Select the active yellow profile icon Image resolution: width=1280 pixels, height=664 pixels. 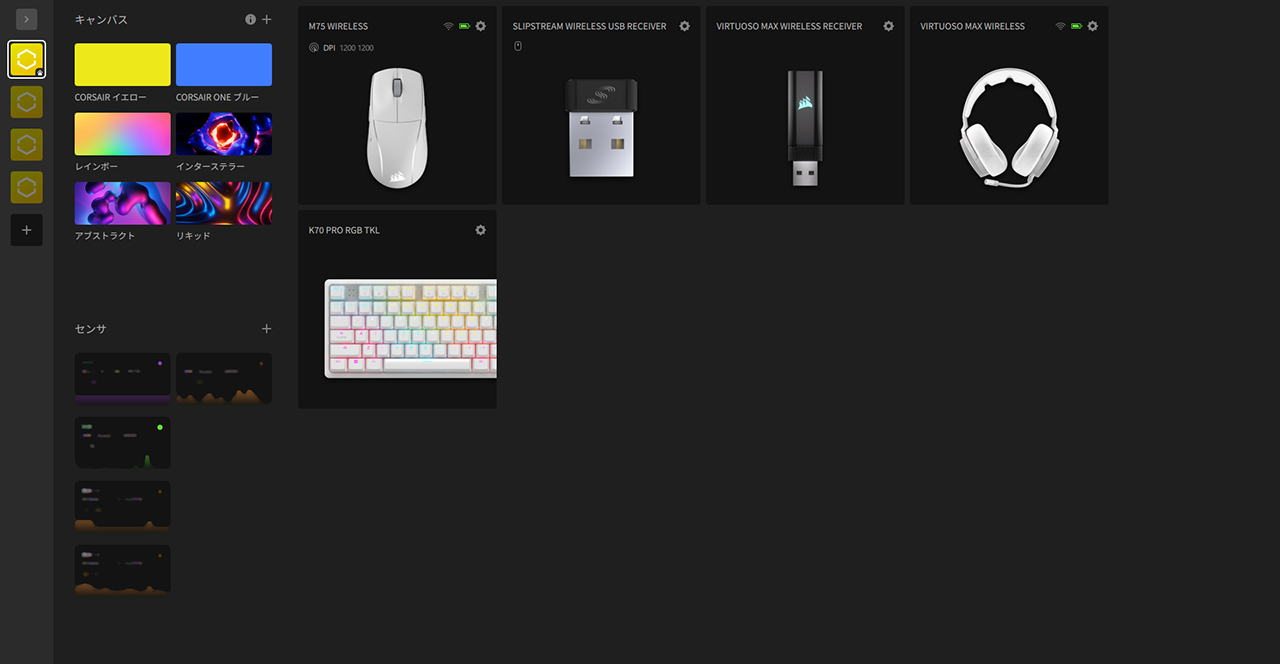(x=27, y=60)
